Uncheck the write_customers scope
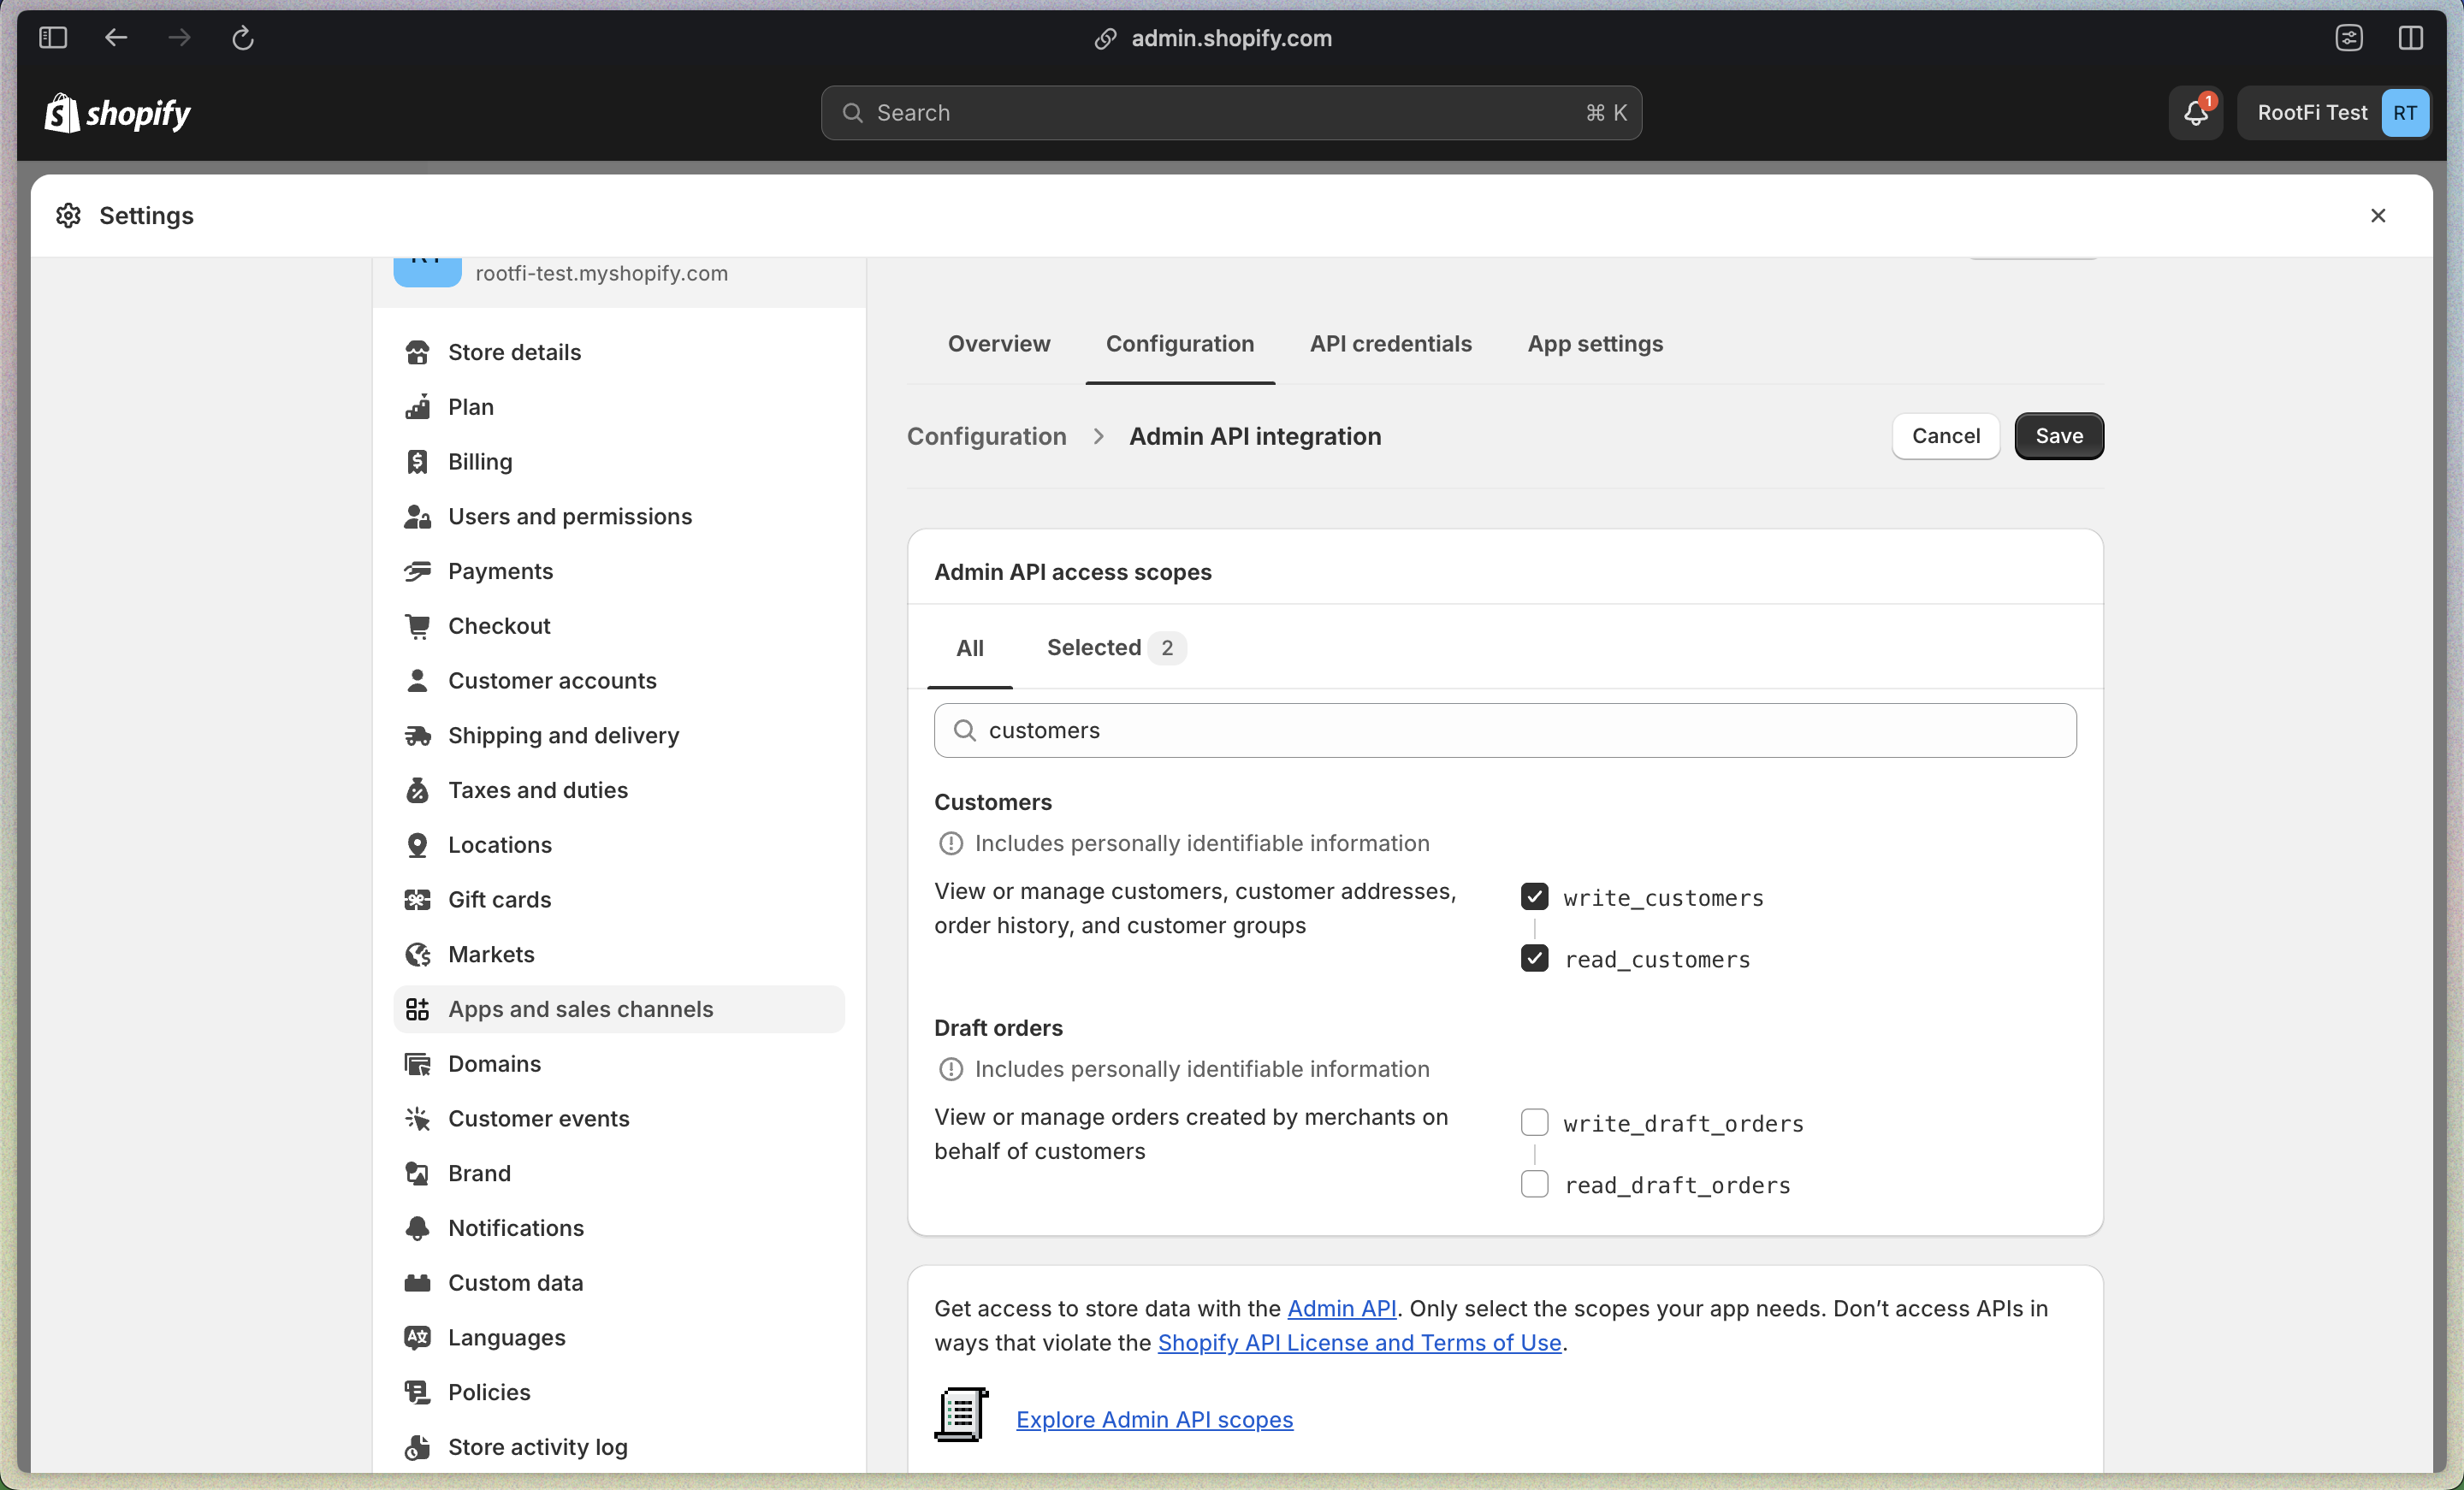Screen dimensions: 2464x1490 tap(1534, 897)
